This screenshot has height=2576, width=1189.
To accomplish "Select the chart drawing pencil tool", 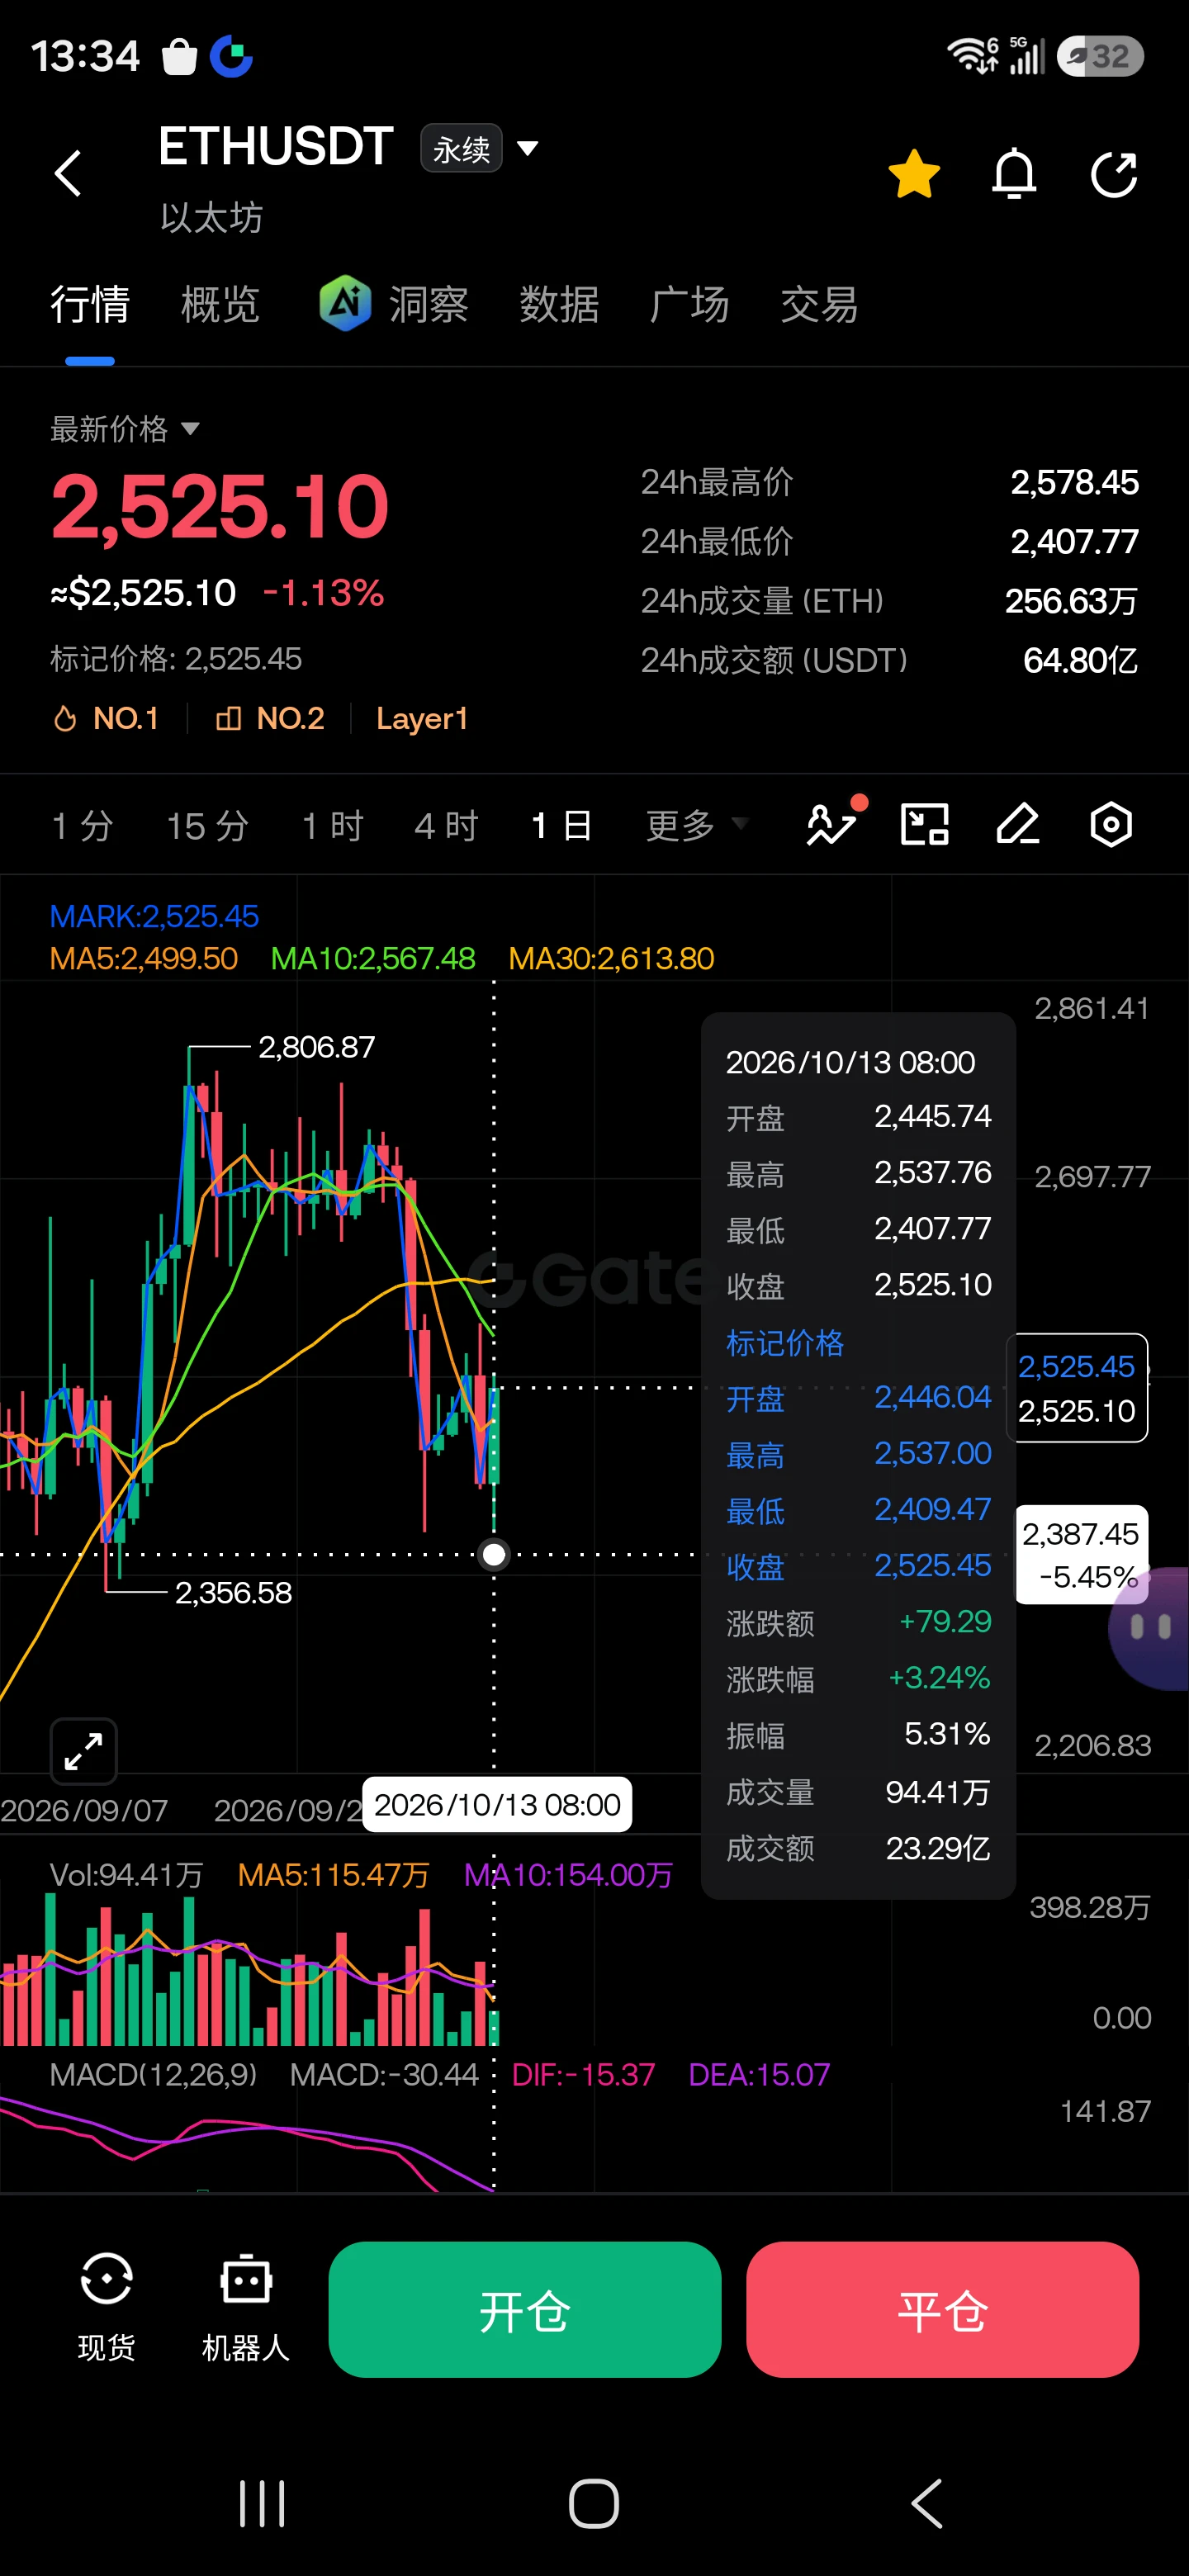I will click(x=1018, y=825).
